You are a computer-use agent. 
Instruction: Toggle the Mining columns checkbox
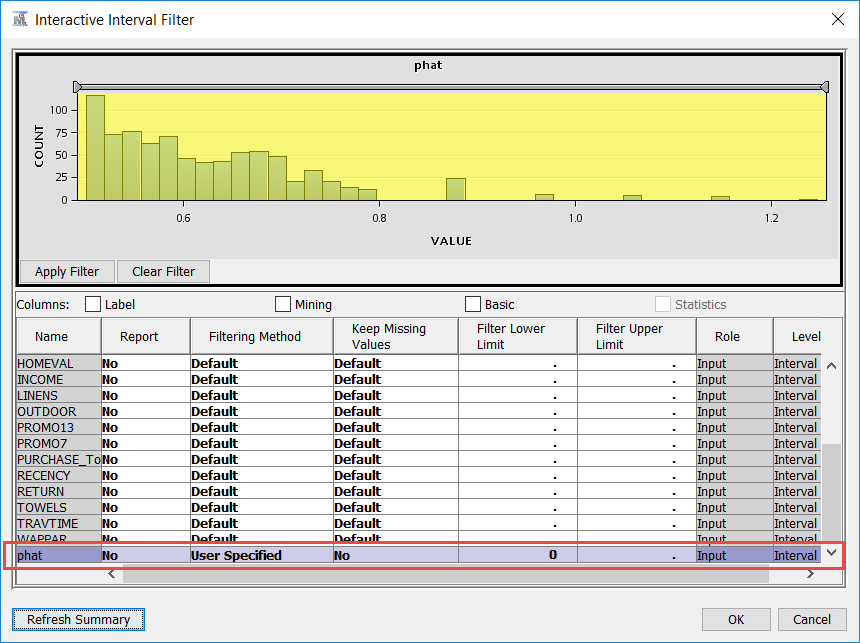tap(283, 304)
